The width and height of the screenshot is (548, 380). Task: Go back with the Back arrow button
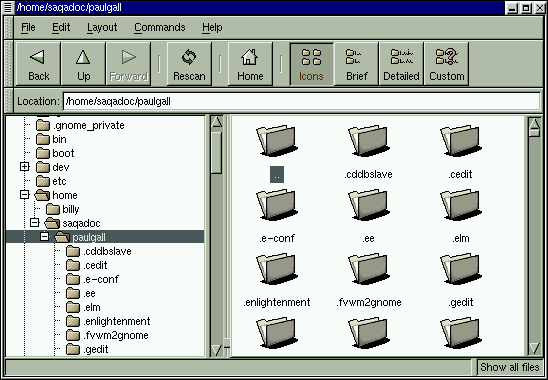pyautogui.click(x=38, y=64)
